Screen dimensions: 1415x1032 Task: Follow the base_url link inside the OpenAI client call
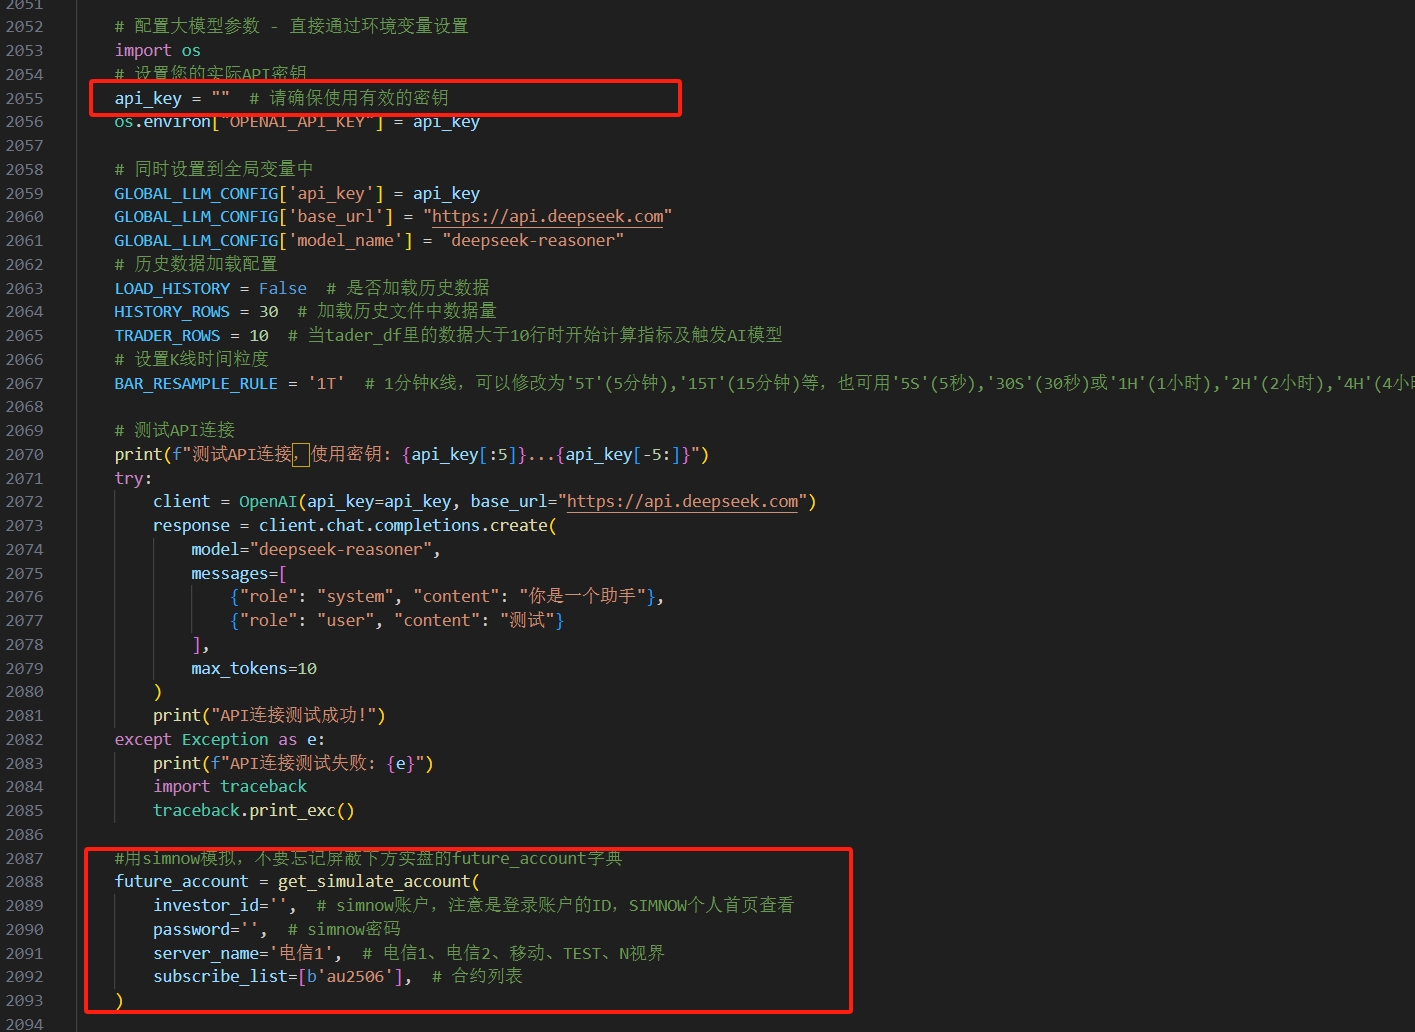(x=683, y=502)
